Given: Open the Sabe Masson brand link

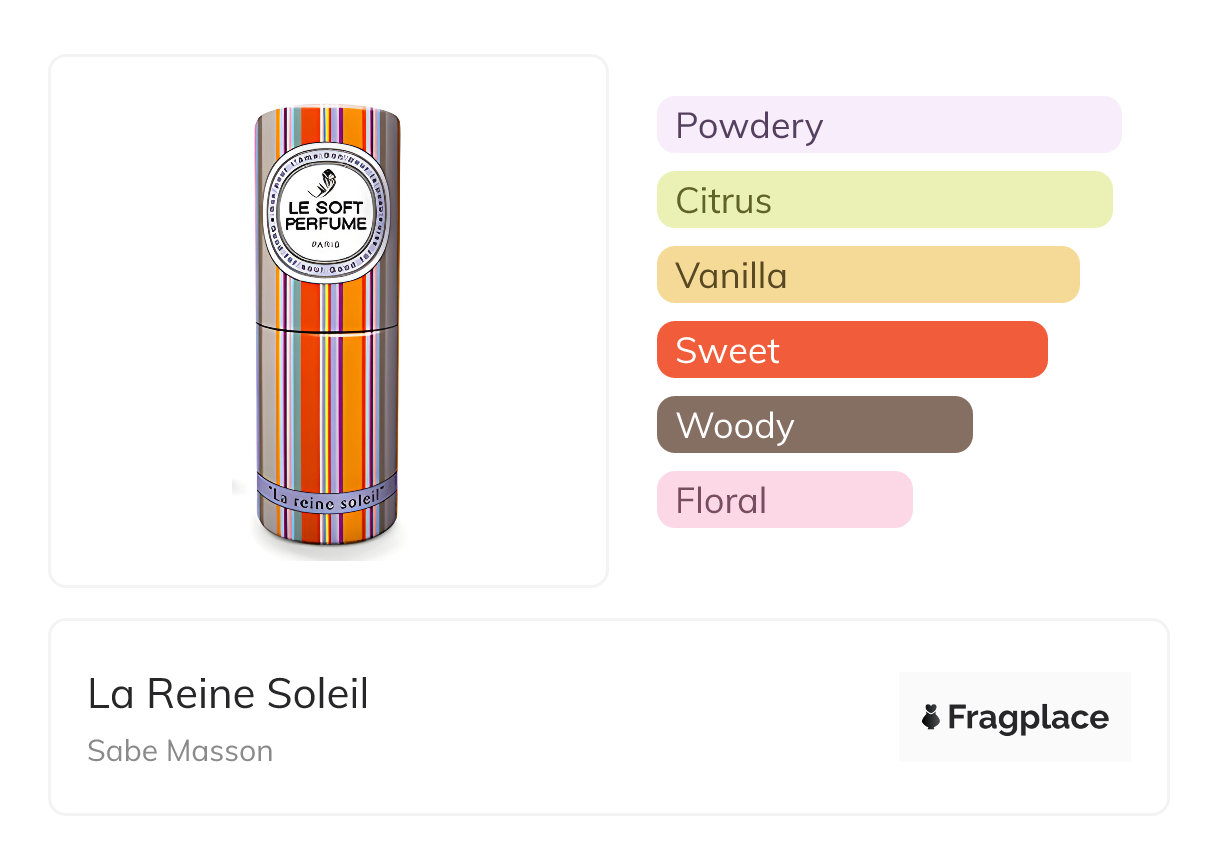Looking at the screenshot, I should click(180, 751).
